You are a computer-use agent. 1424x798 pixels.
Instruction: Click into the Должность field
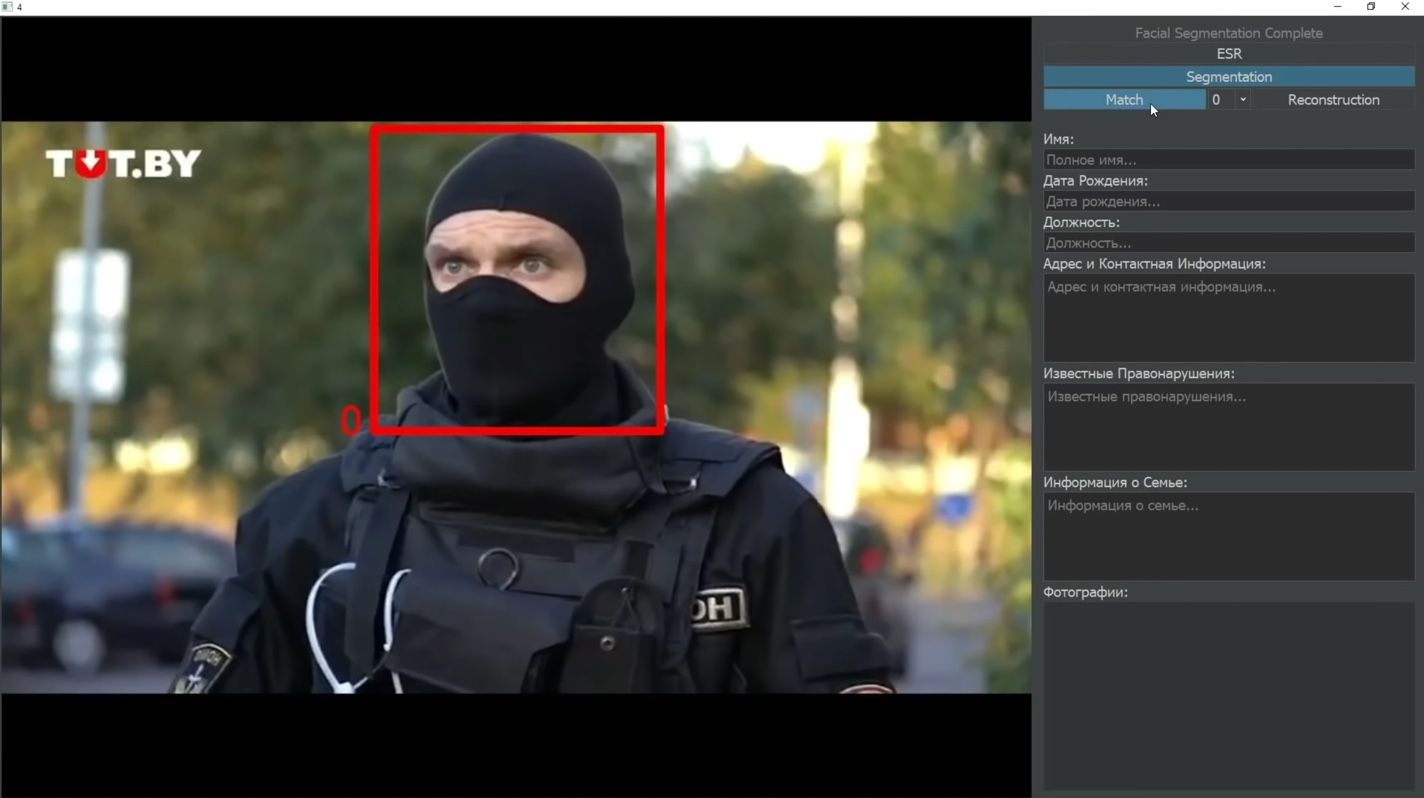1228,243
